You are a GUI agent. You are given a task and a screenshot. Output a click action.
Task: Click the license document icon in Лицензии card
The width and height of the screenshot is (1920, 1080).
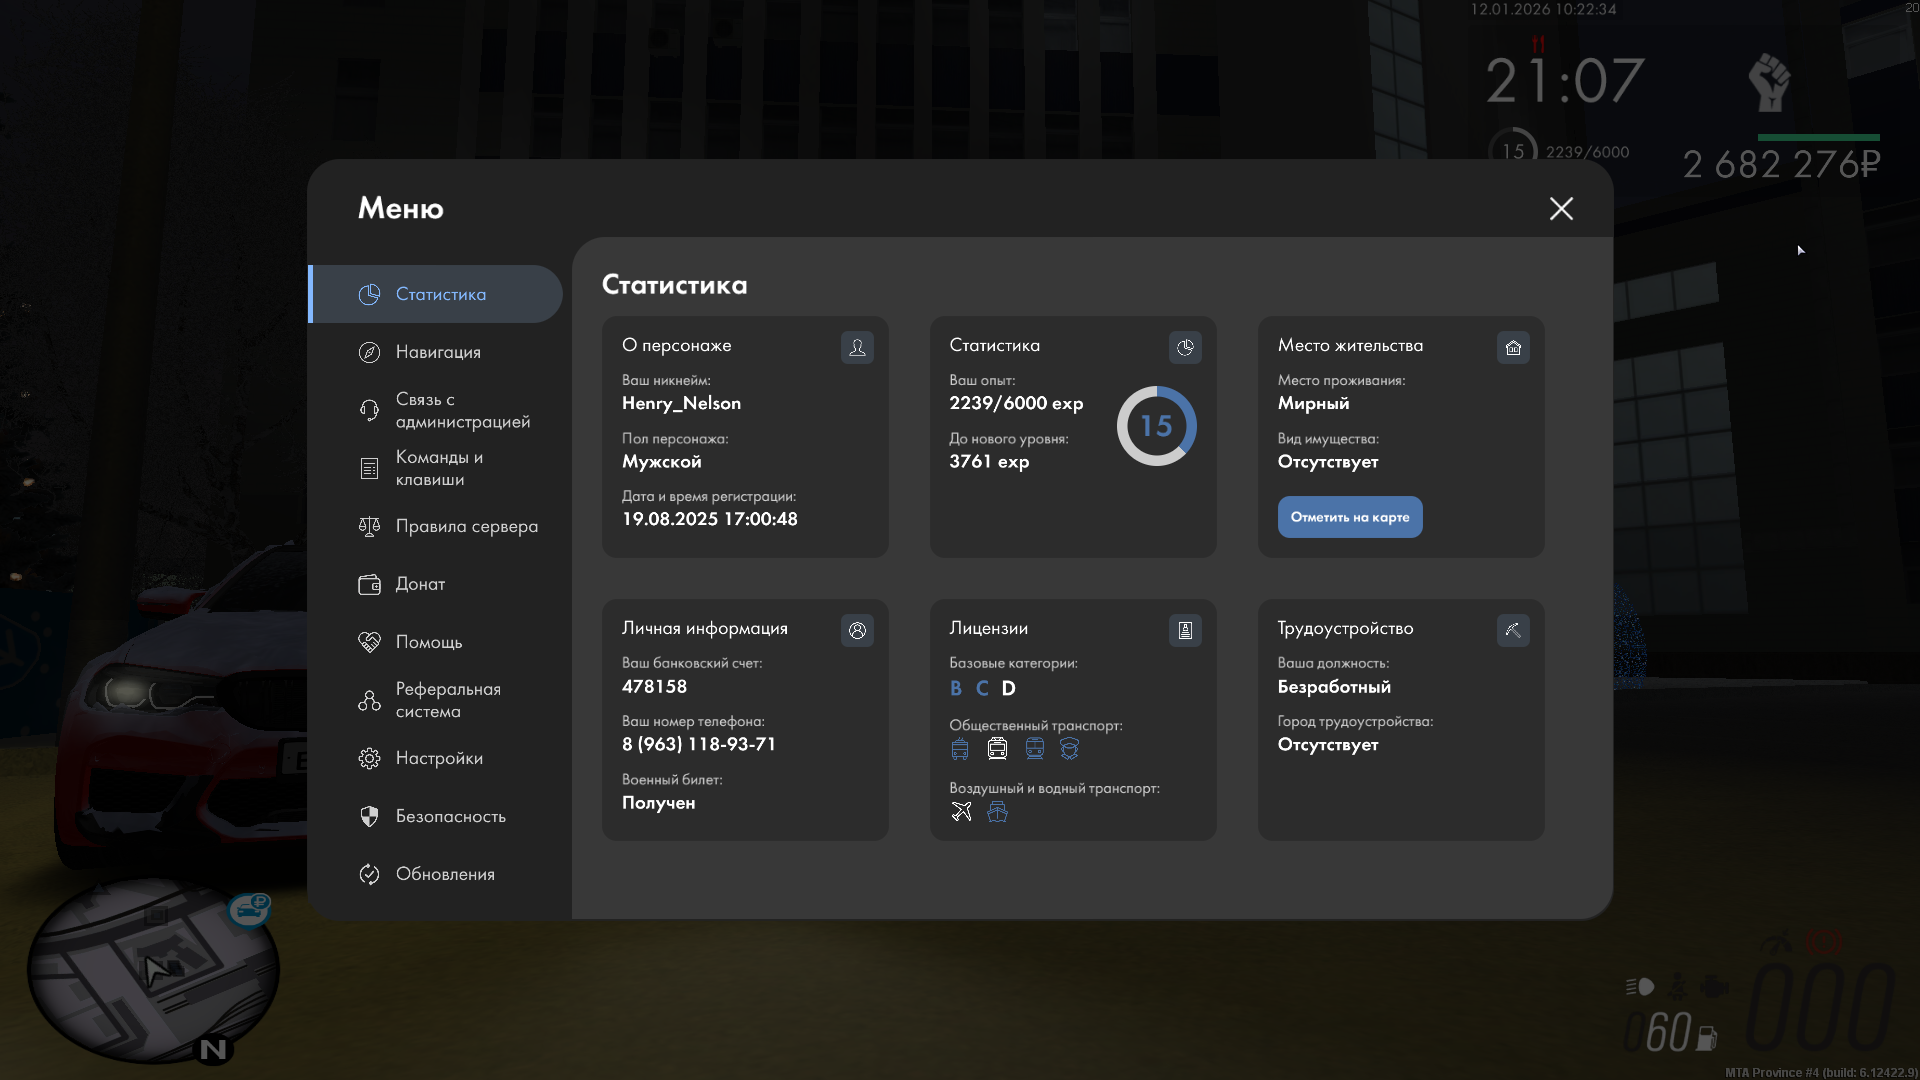point(1185,630)
